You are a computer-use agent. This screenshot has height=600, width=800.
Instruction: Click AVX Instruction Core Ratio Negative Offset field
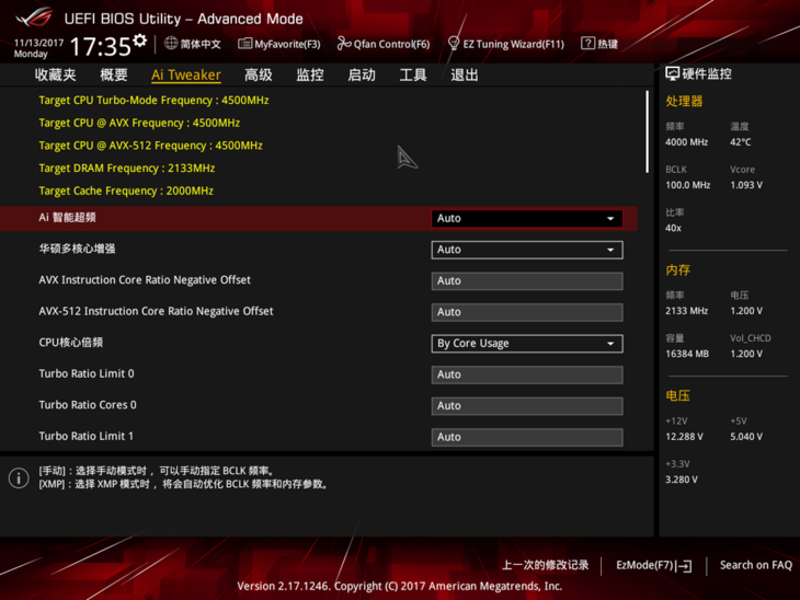(x=527, y=281)
